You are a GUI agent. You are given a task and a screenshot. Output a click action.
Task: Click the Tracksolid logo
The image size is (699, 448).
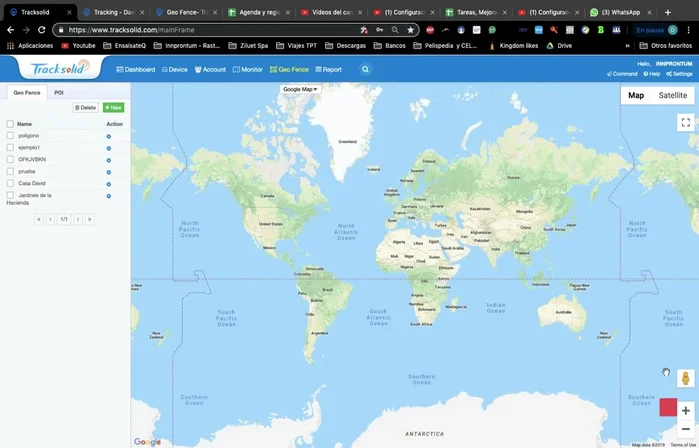60,68
